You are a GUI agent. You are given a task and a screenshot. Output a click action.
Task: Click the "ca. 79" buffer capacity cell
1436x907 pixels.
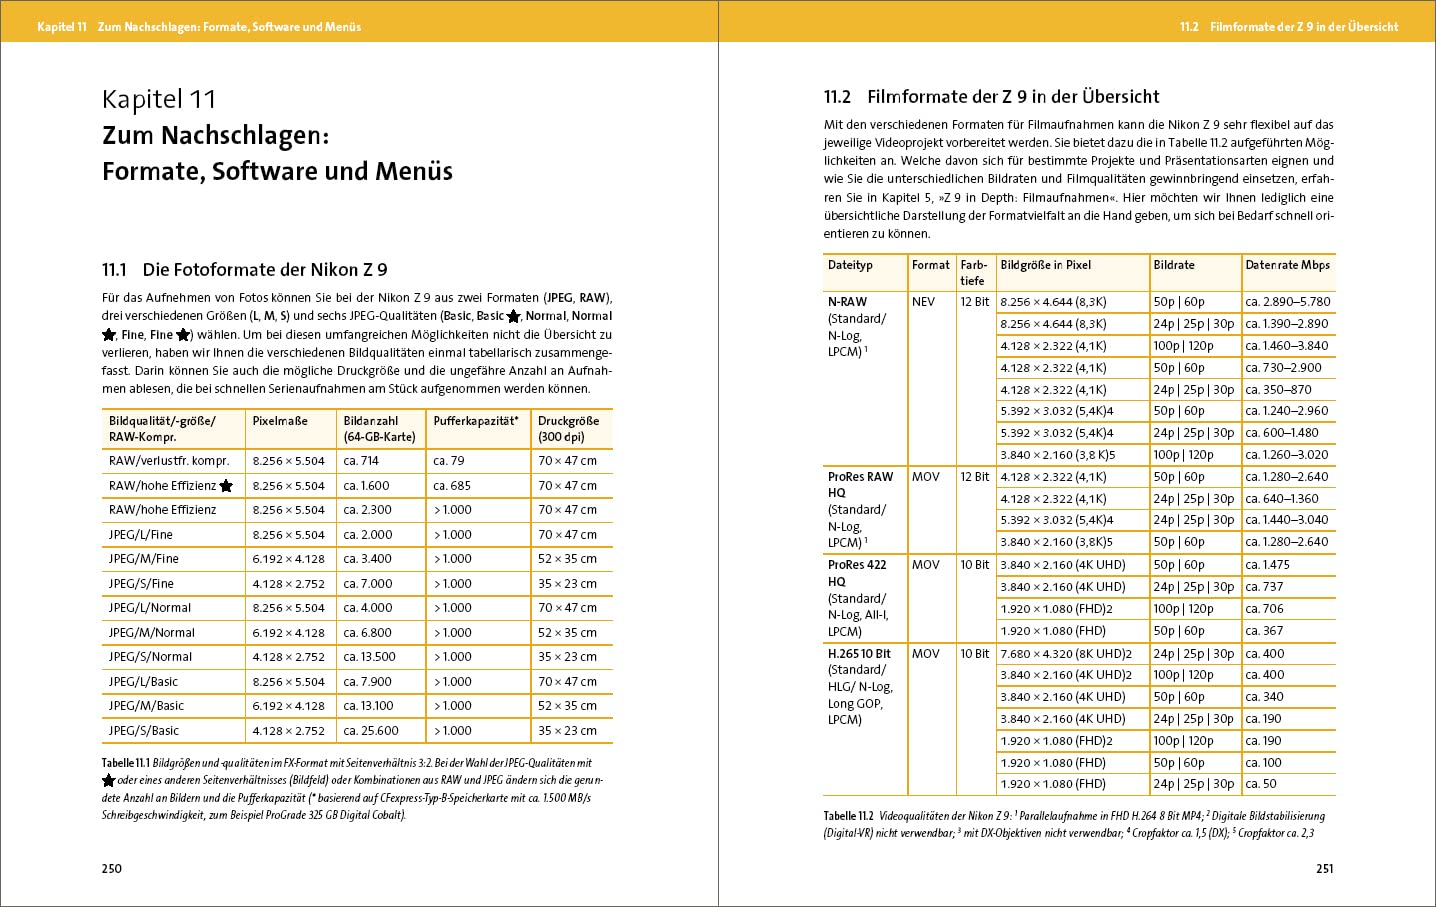[449, 461]
